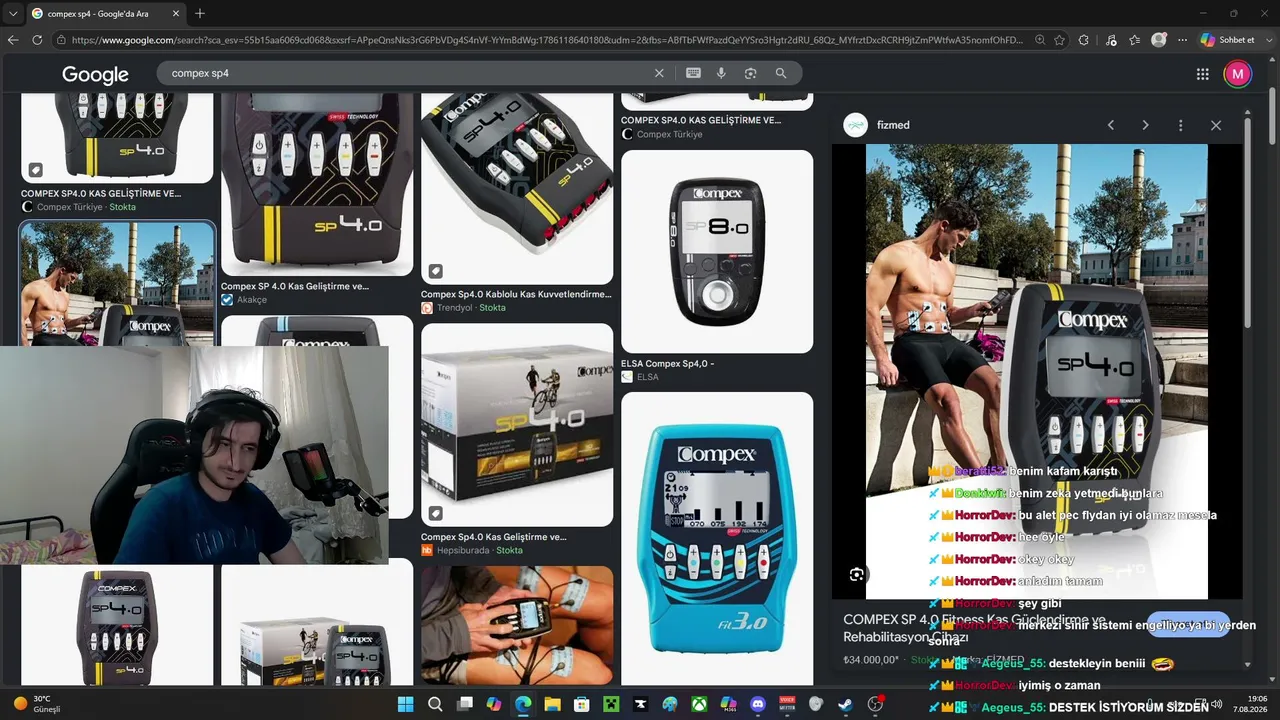This screenshot has height=720, width=1280.
Task: Open the Compex SP4.0 box Hepsiburada thumbnail
Action: pyautogui.click(x=517, y=425)
